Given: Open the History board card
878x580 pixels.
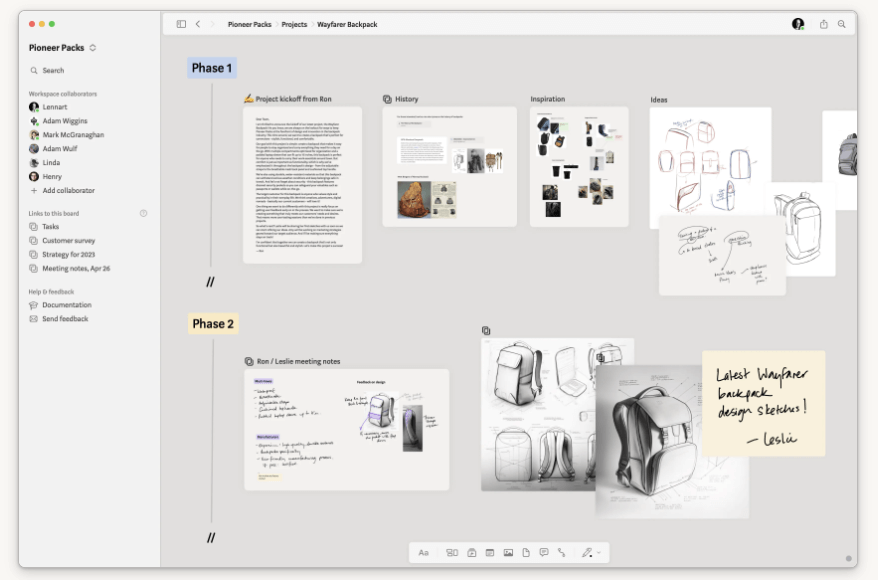Looking at the screenshot, I should click(450, 167).
